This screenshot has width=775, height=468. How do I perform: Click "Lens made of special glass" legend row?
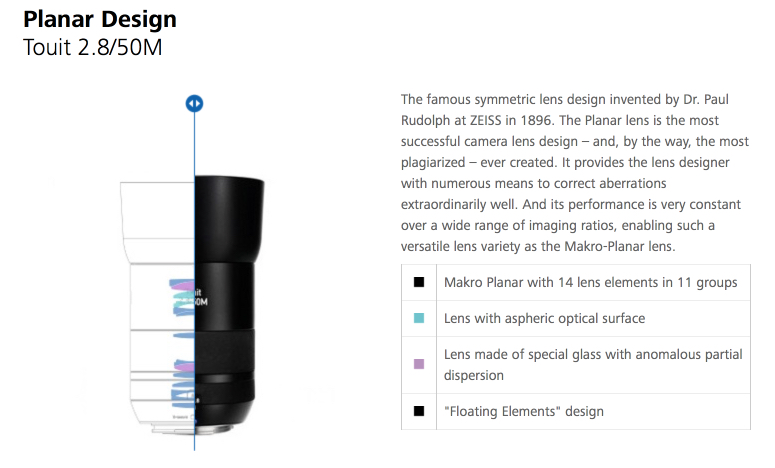(576, 365)
